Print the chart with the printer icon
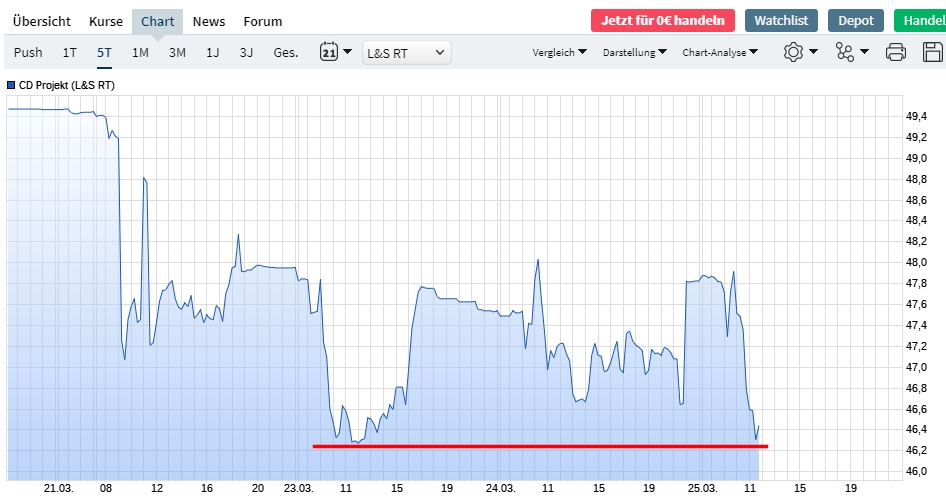Screen dimensions: 946x496 point(896,52)
